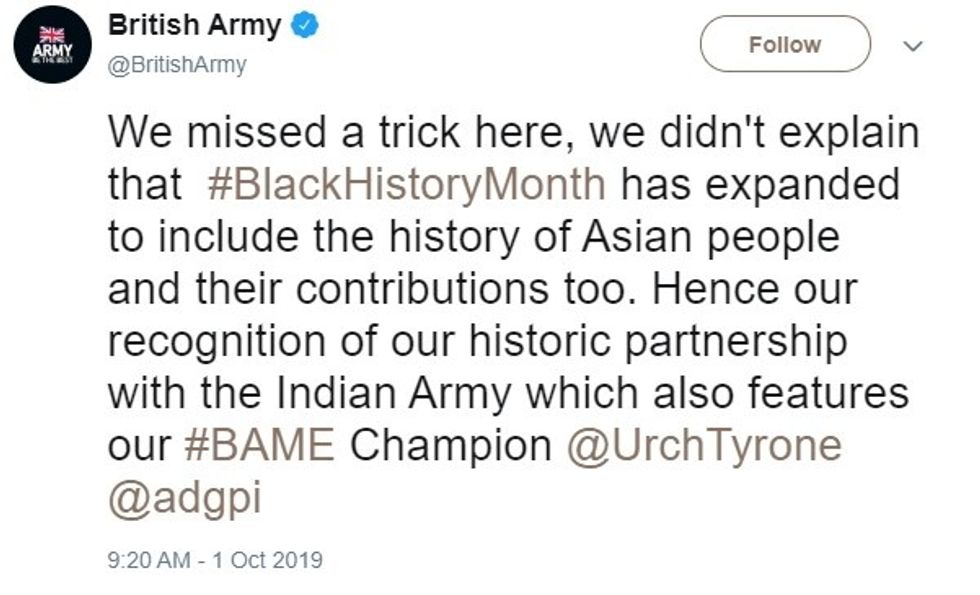Open the #BAME hashtag link
The width and height of the screenshot is (980, 595).
click(259, 445)
